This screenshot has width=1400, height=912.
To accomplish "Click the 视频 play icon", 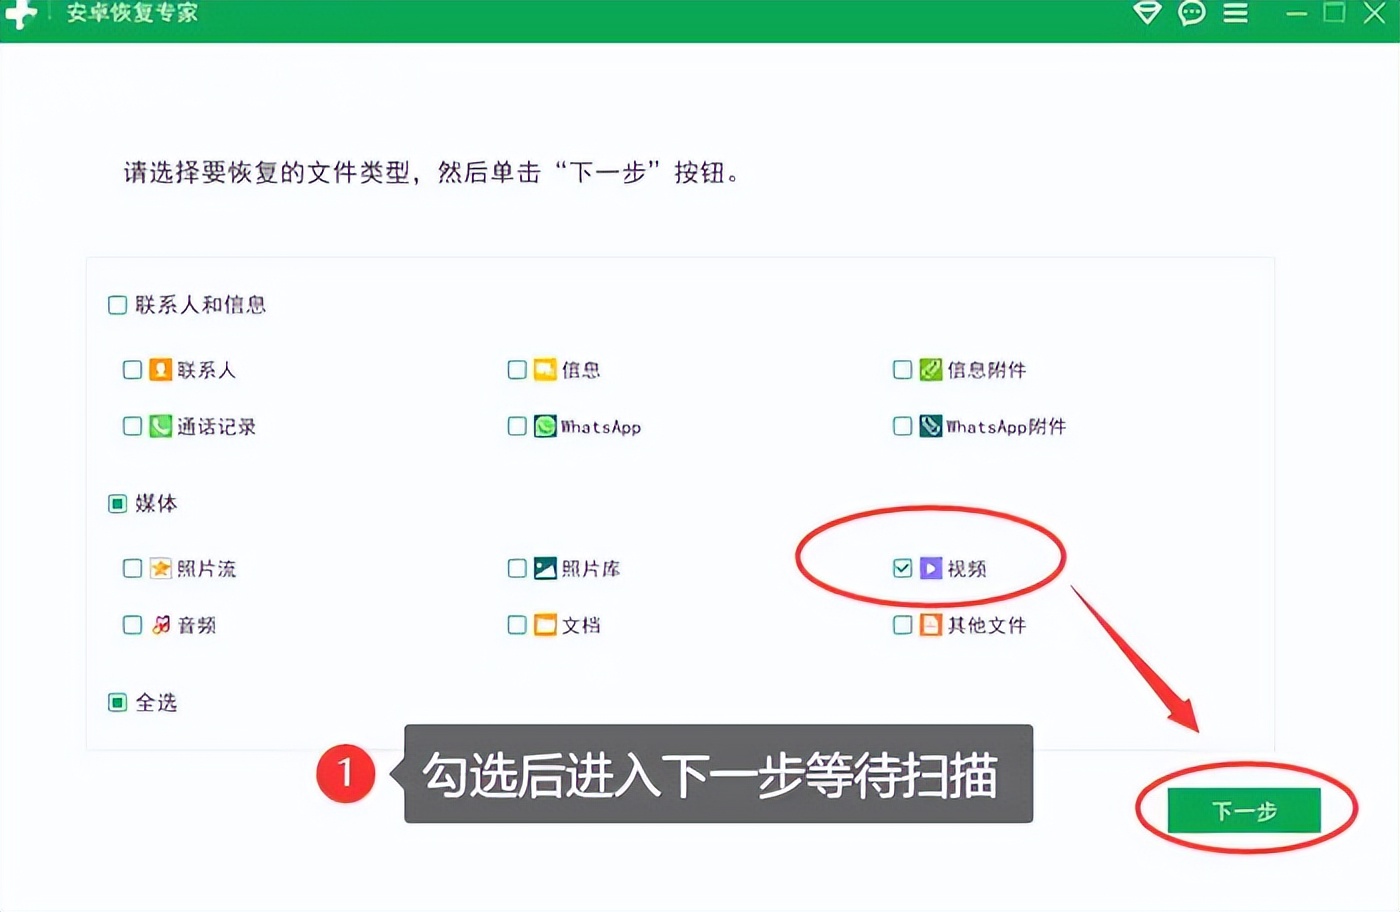I will tap(931, 569).
